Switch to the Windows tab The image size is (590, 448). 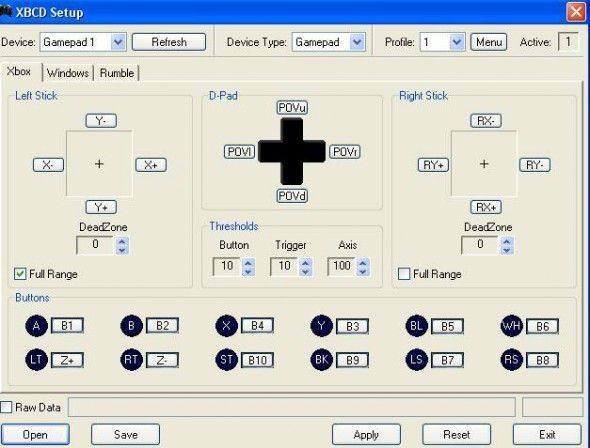pyautogui.click(x=68, y=73)
